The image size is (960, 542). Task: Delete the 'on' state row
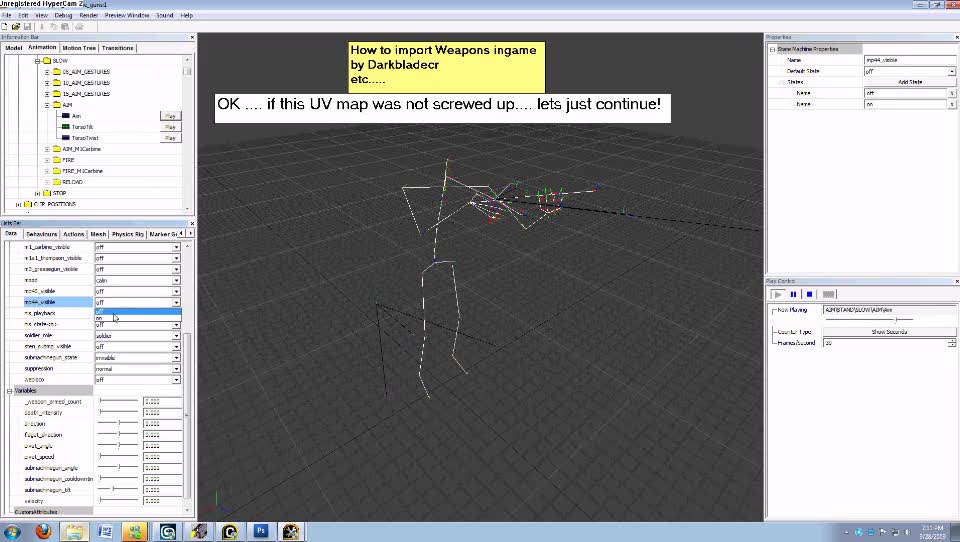(952, 104)
